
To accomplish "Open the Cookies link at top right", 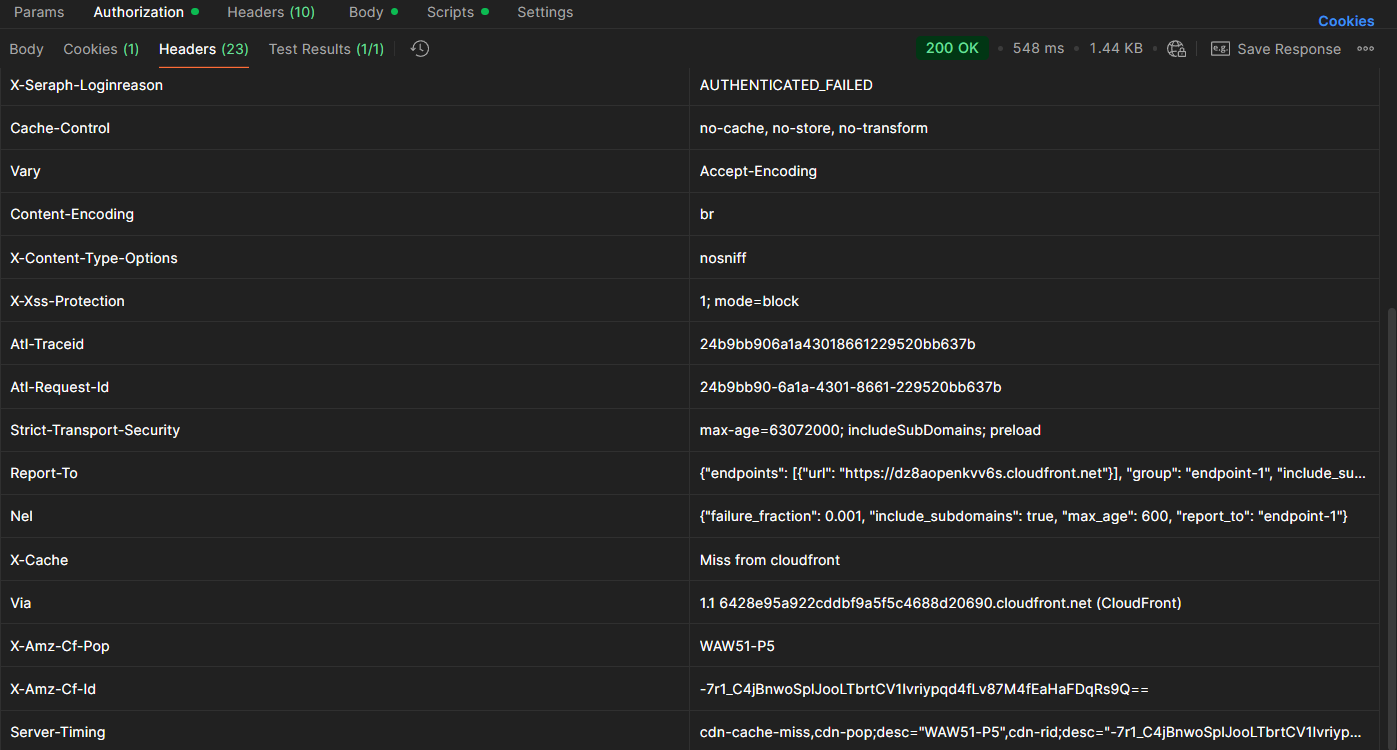I will 1345,21.
